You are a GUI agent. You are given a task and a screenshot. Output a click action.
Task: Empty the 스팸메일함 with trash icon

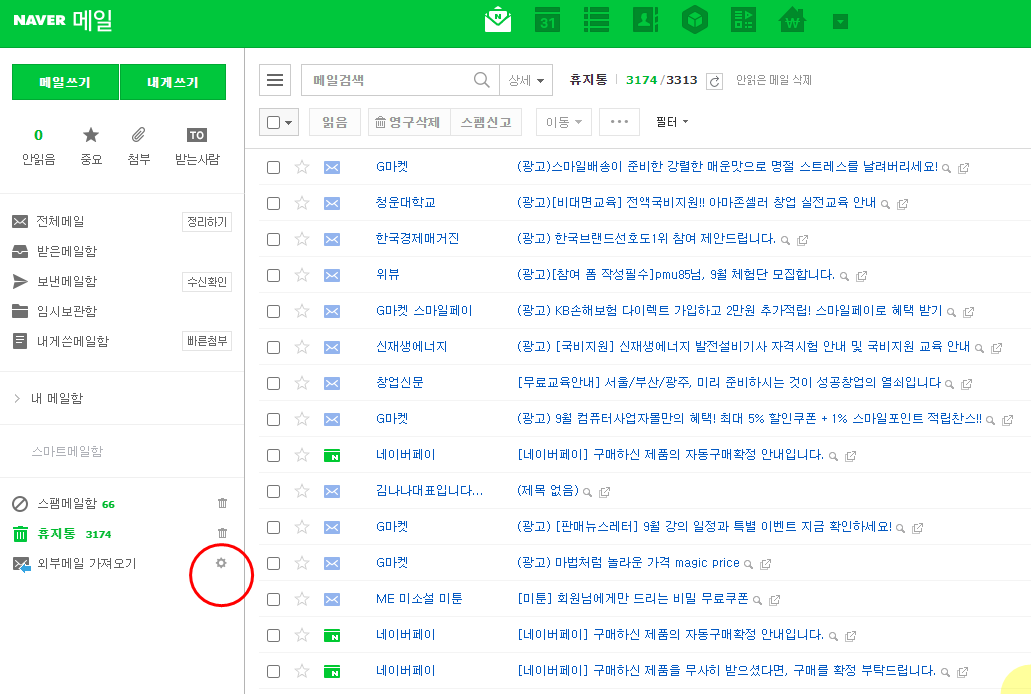coord(222,503)
